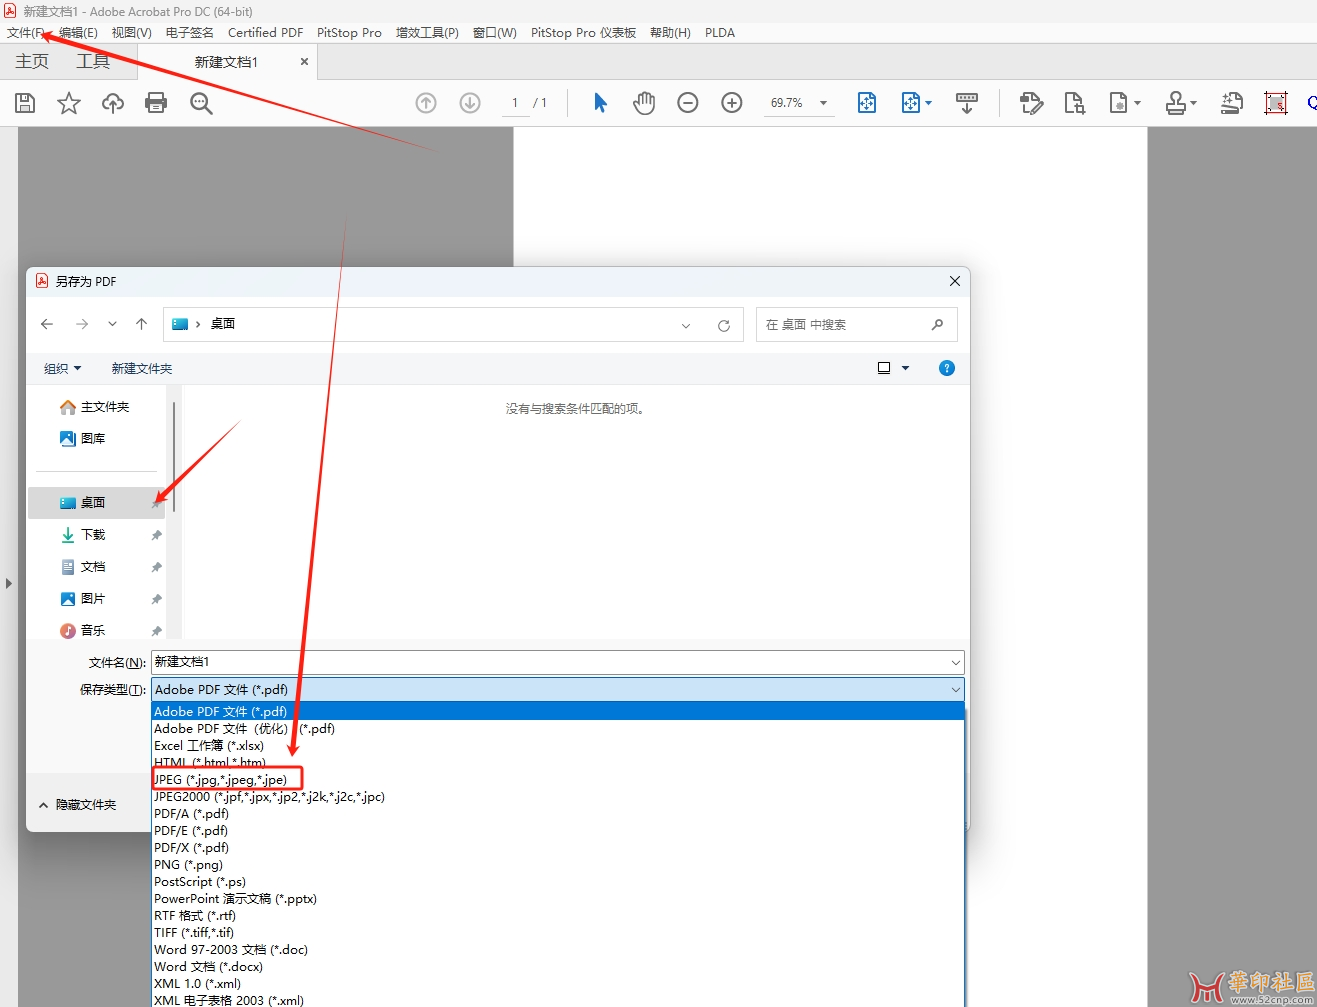Click the printer icon
Viewport: 1317px width, 1007px height.
156,103
